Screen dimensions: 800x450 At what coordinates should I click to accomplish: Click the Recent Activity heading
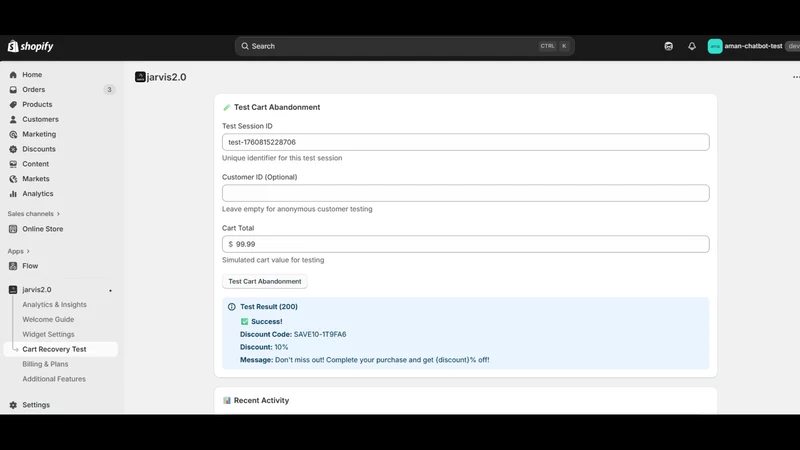tap(261, 401)
